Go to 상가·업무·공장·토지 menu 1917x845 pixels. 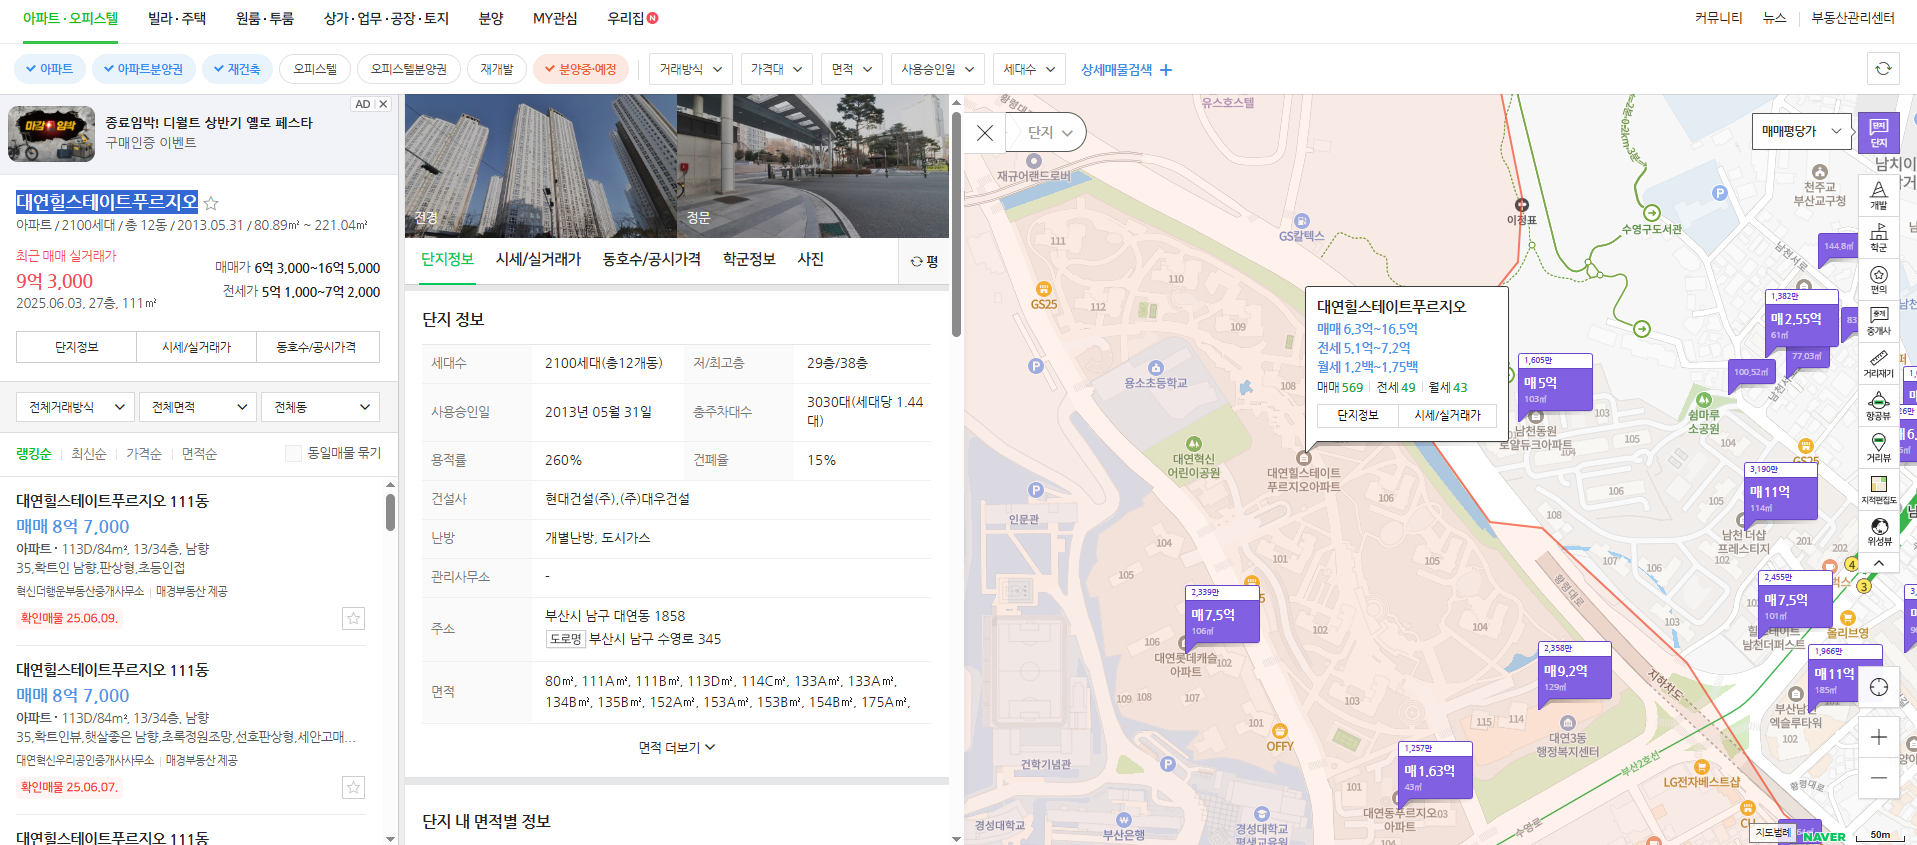tap(386, 18)
